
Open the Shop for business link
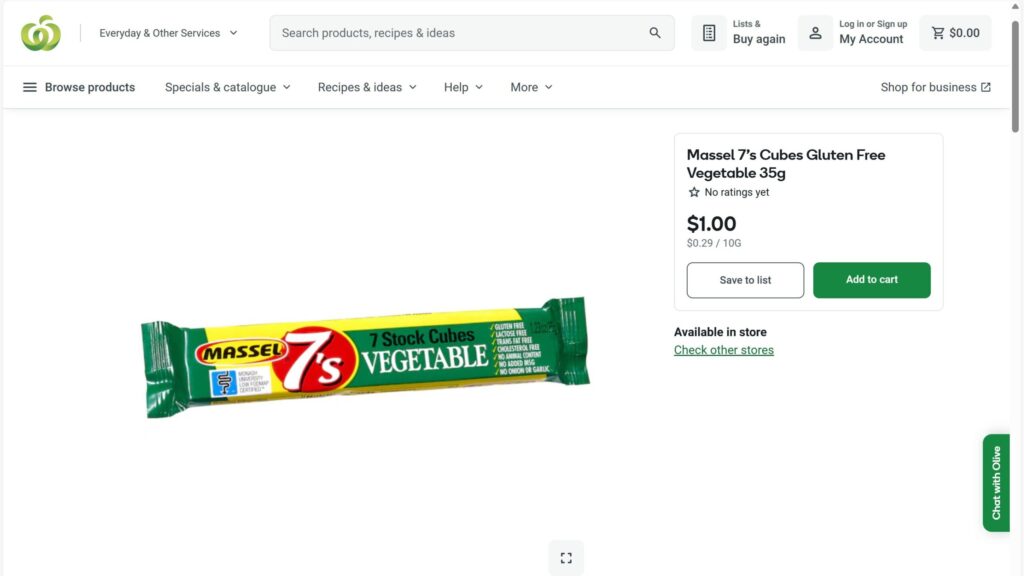[x=935, y=87]
